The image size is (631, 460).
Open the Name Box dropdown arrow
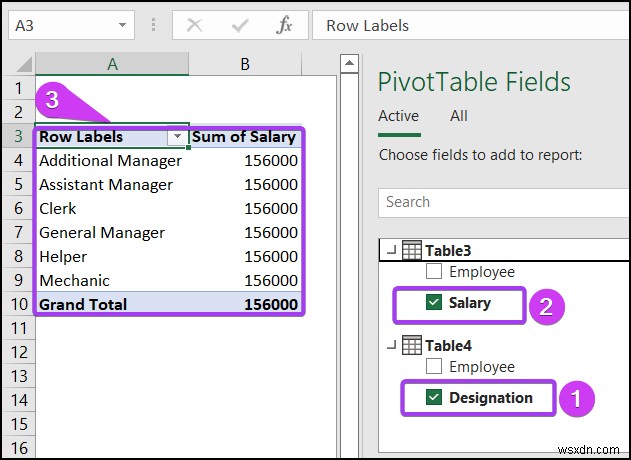pyautogui.click(x=122, y=25)
